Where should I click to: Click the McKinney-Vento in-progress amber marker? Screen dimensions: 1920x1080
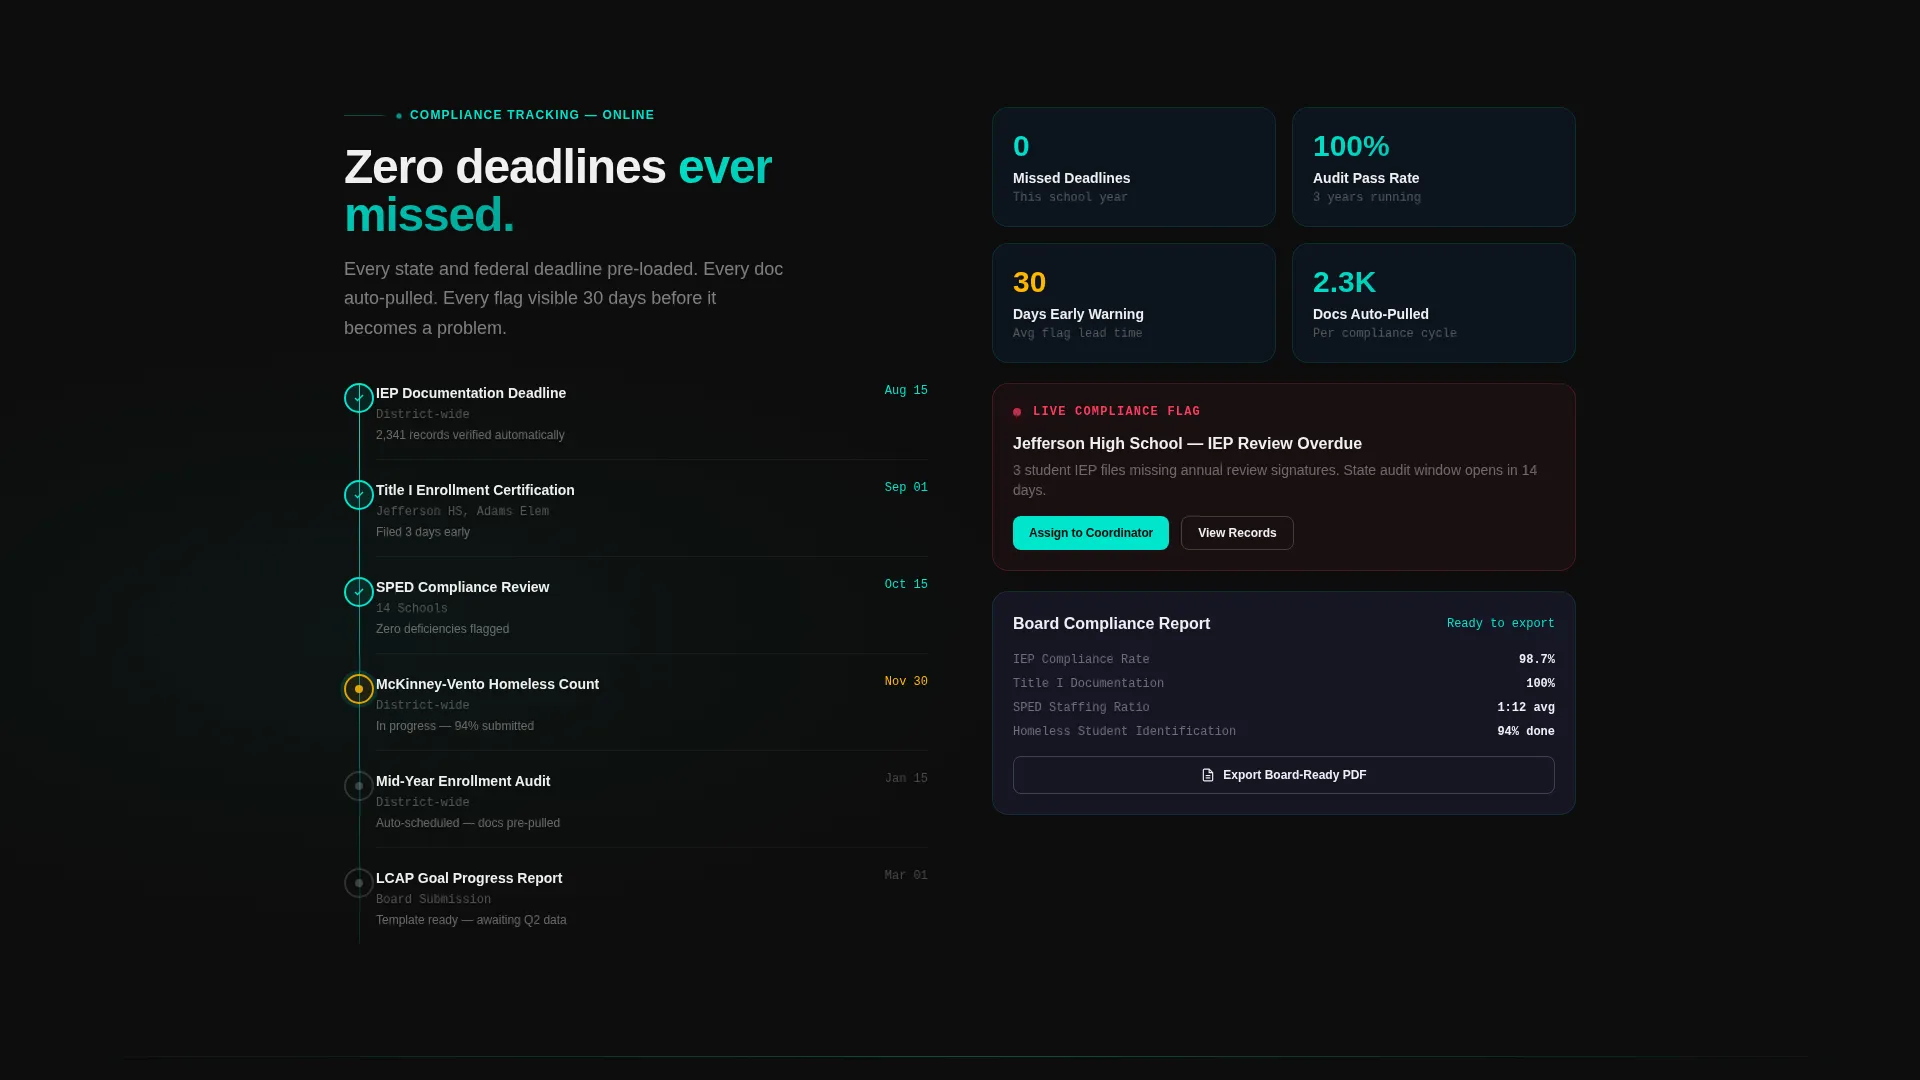pyautogui.click(x=359, y=689)
